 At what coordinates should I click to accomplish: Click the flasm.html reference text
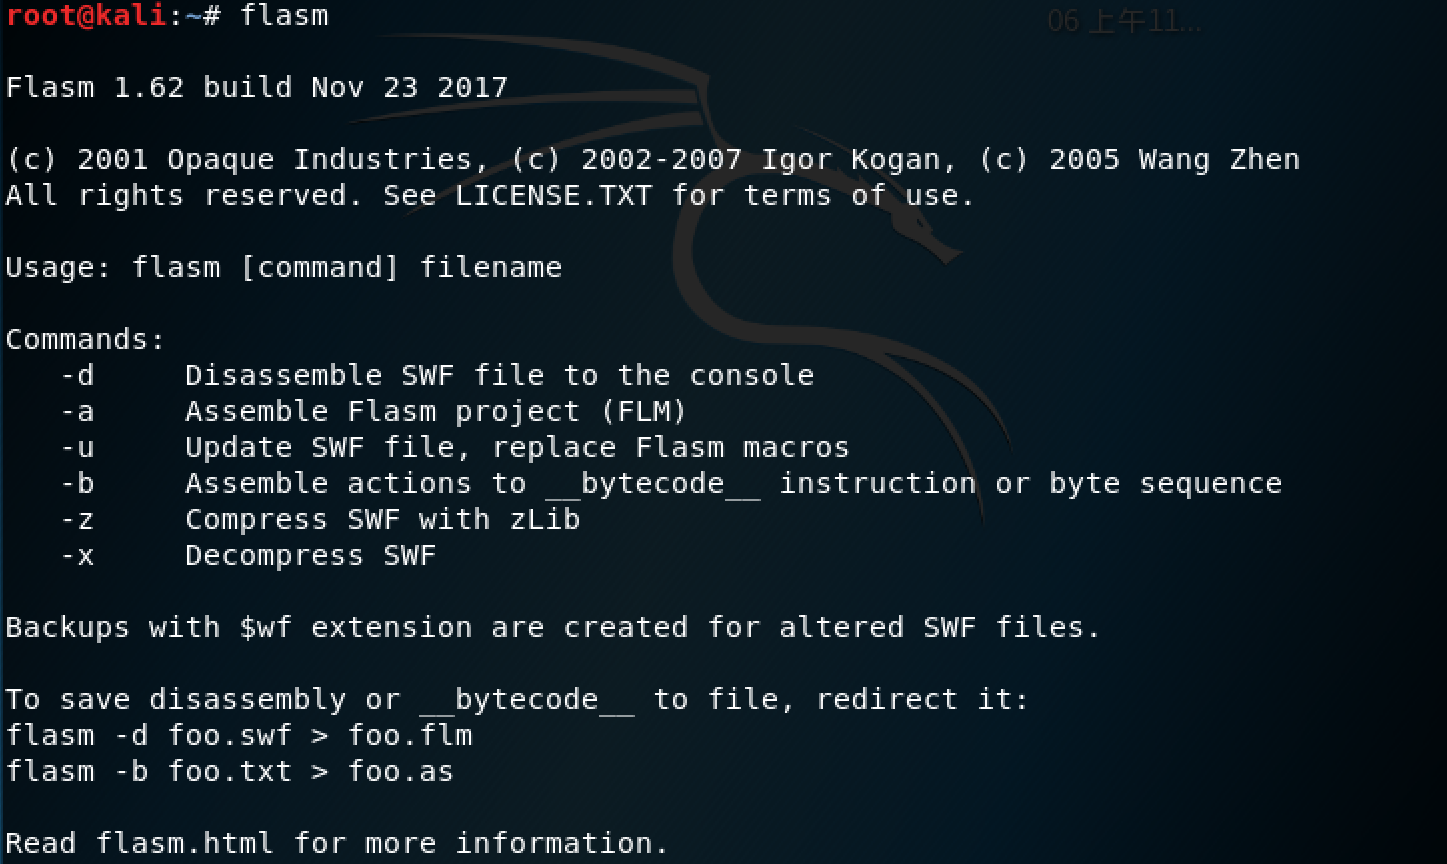point(185,844)
